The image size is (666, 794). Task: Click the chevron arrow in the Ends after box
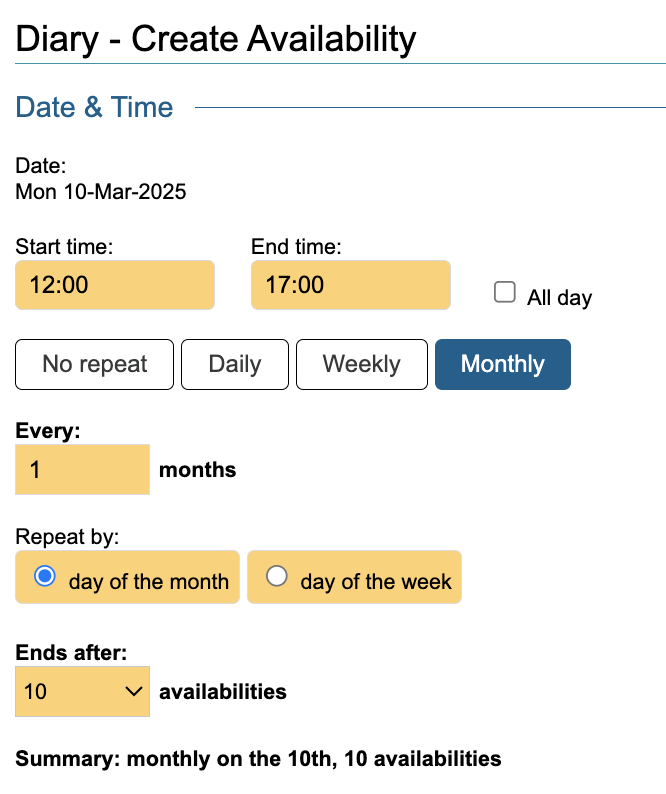pyautogui.click(x=132, y=691)
